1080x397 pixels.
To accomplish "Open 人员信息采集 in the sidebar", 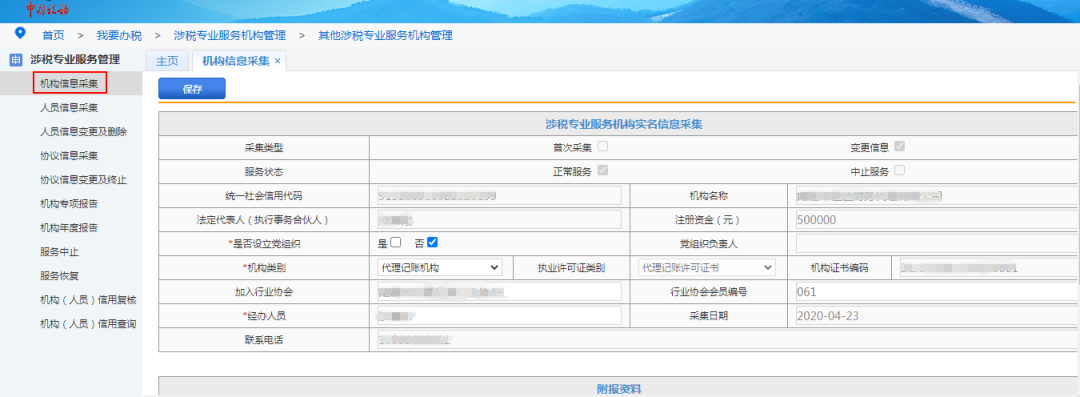I will pyautogui.click(x=69, y=108).
